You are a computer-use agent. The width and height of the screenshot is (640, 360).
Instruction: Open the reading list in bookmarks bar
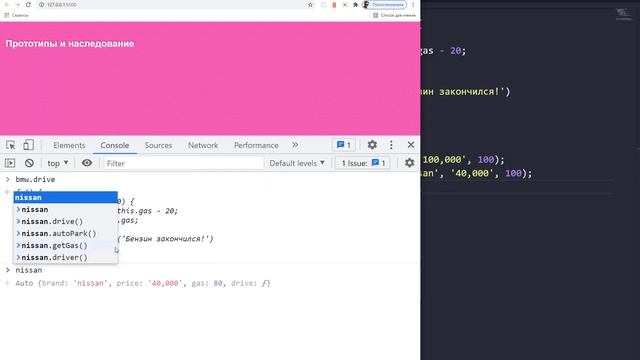[394, 15]
